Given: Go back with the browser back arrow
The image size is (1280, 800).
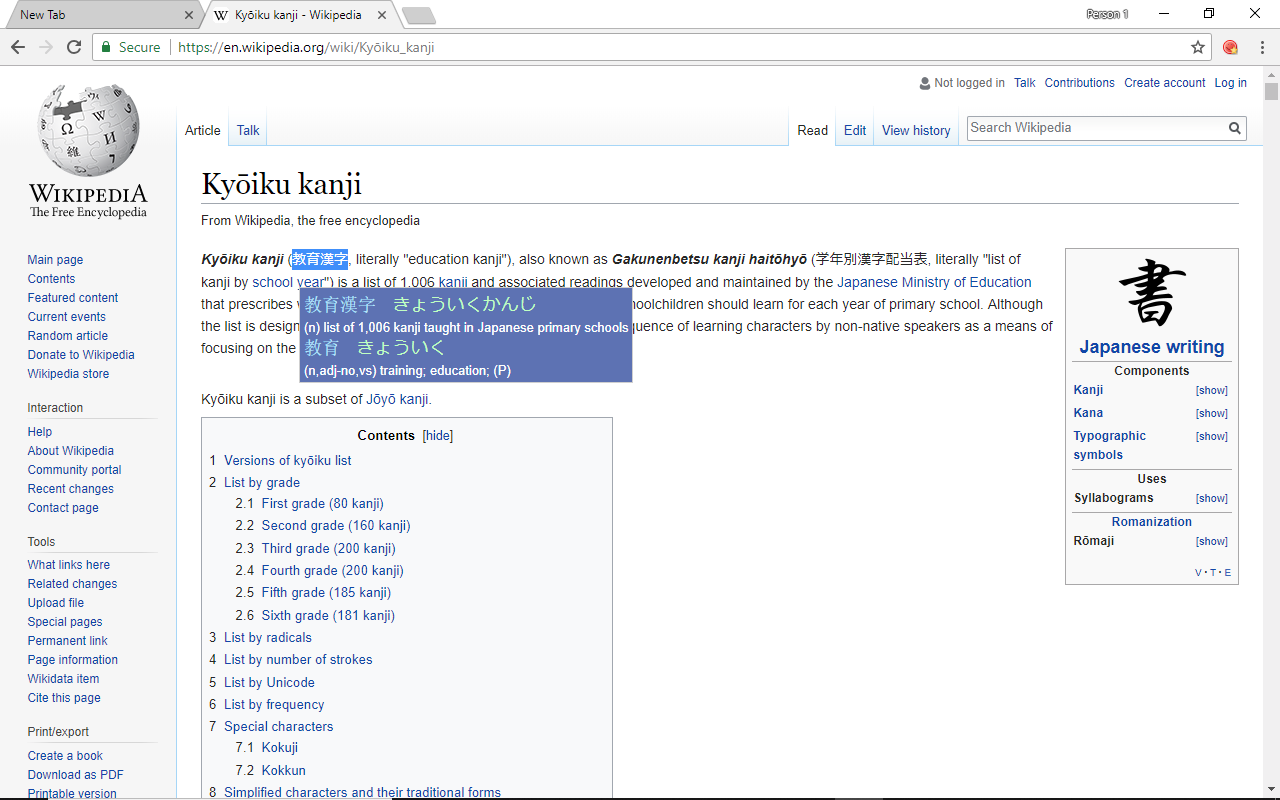Looking at the screenshot, I should pyautogui.click(x=18, y=47).
